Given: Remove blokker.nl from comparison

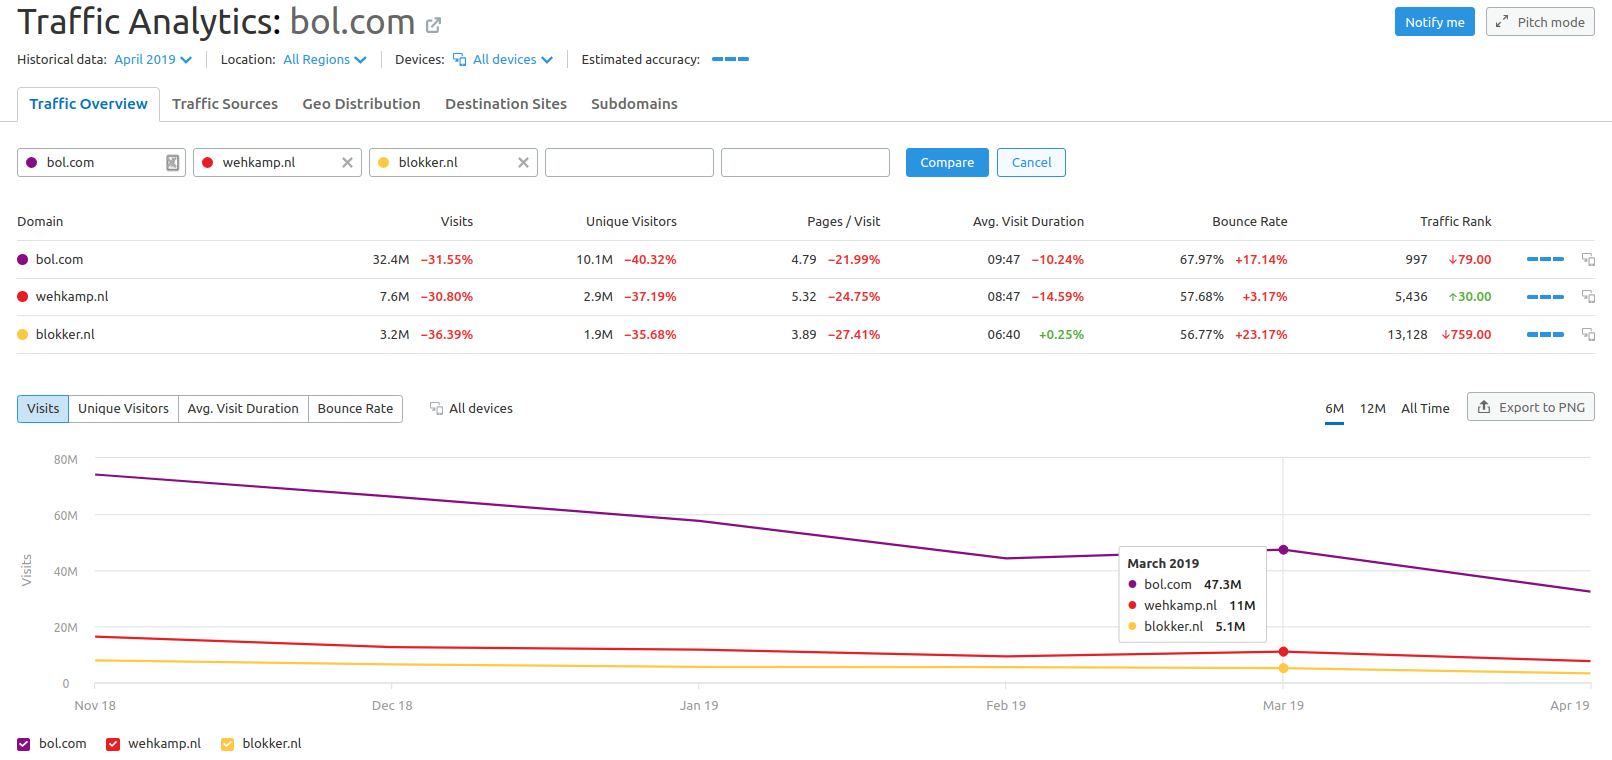Looking at the screenshot, I should point(523,163).
